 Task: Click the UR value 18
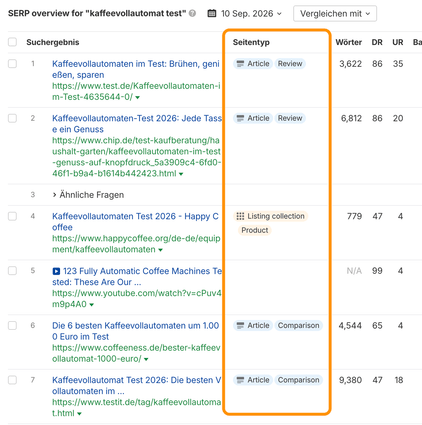(x=399, y=380)
